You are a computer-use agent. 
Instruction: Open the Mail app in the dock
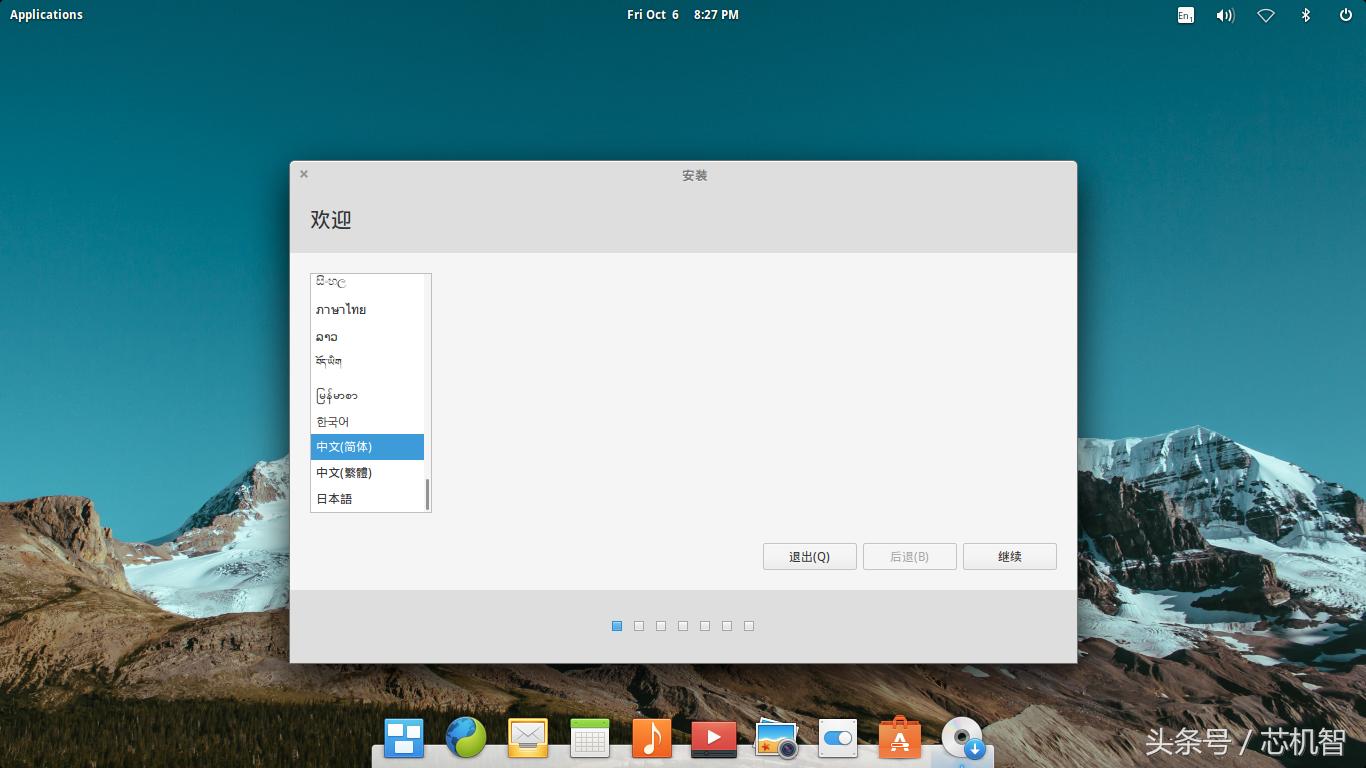pyautogui.click(x=527, y=738)
